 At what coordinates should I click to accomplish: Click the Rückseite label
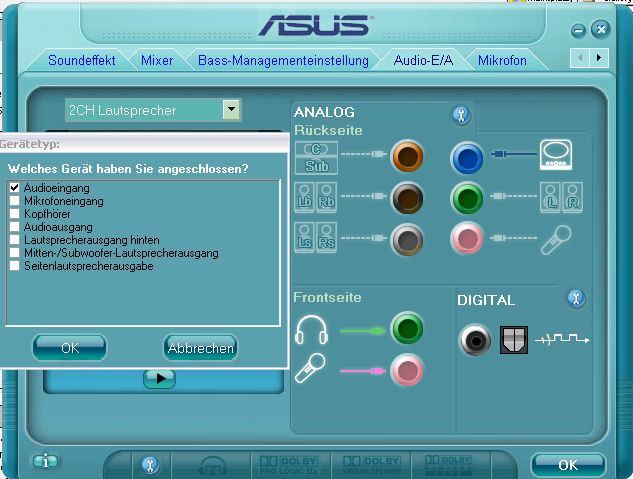click(328, 130)
